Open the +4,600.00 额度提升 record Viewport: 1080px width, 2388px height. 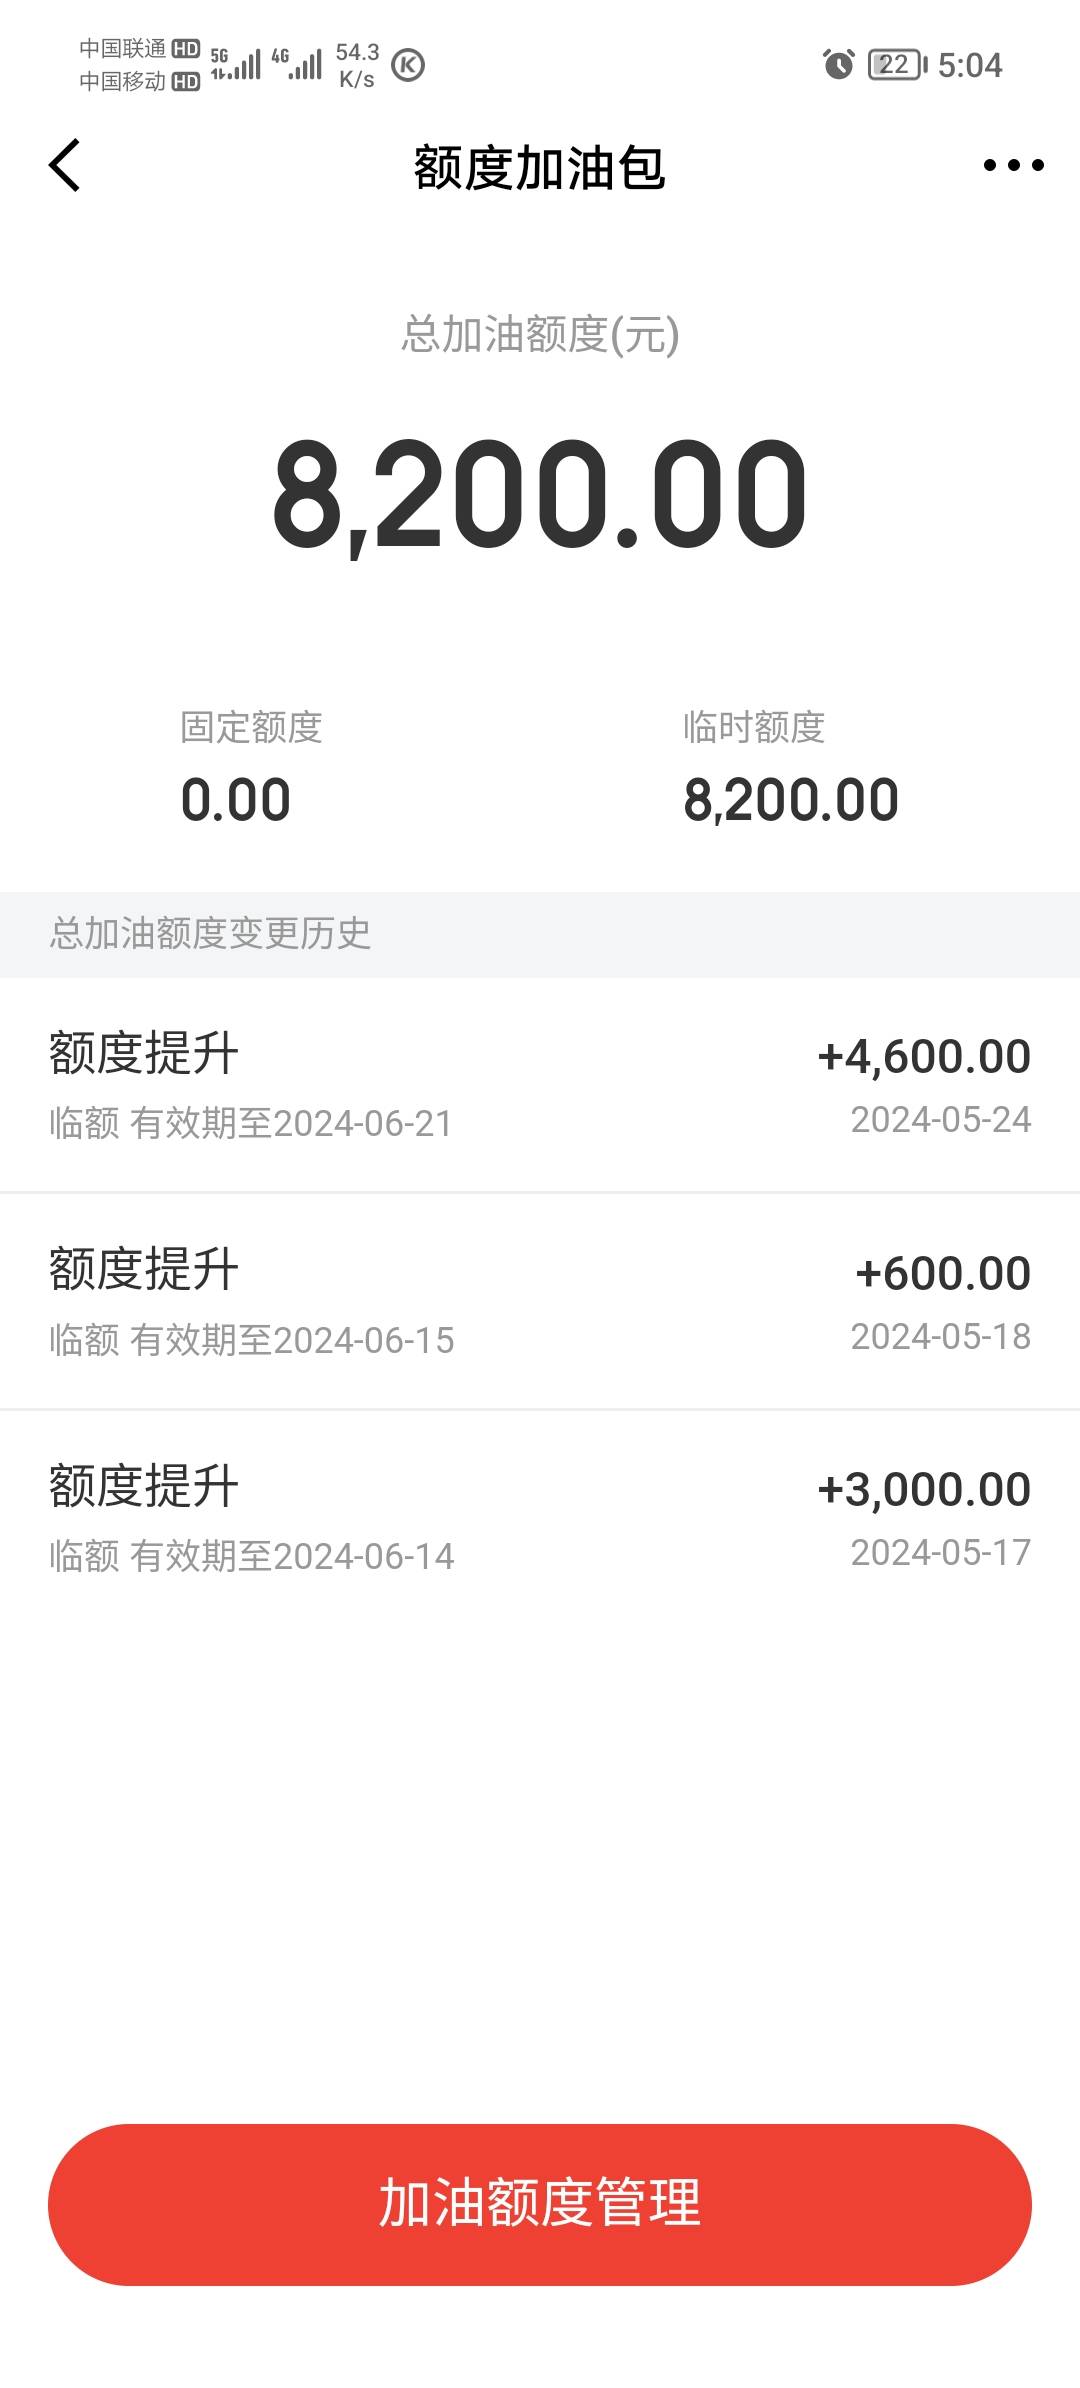[540, 1086]
